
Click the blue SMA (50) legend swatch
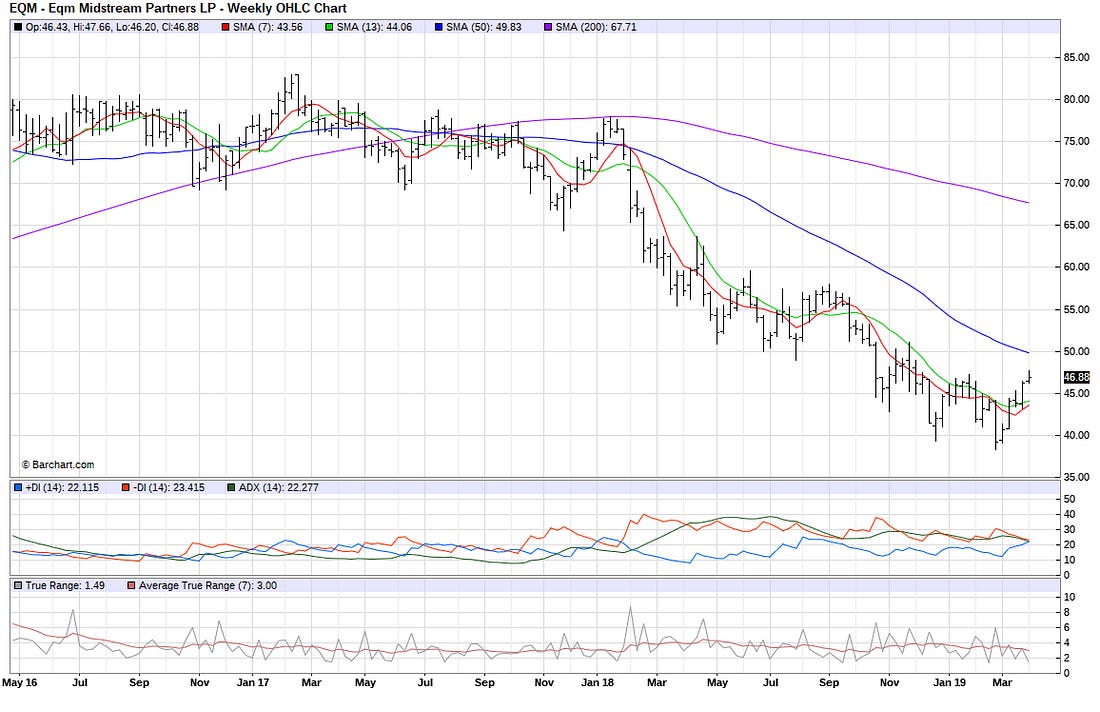pos(438,27)
